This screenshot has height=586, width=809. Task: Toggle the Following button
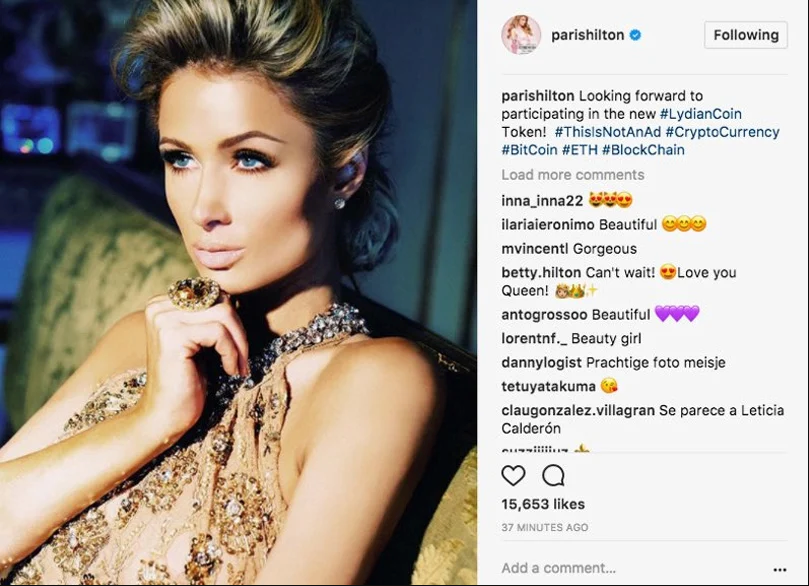[x=746, y=35]
